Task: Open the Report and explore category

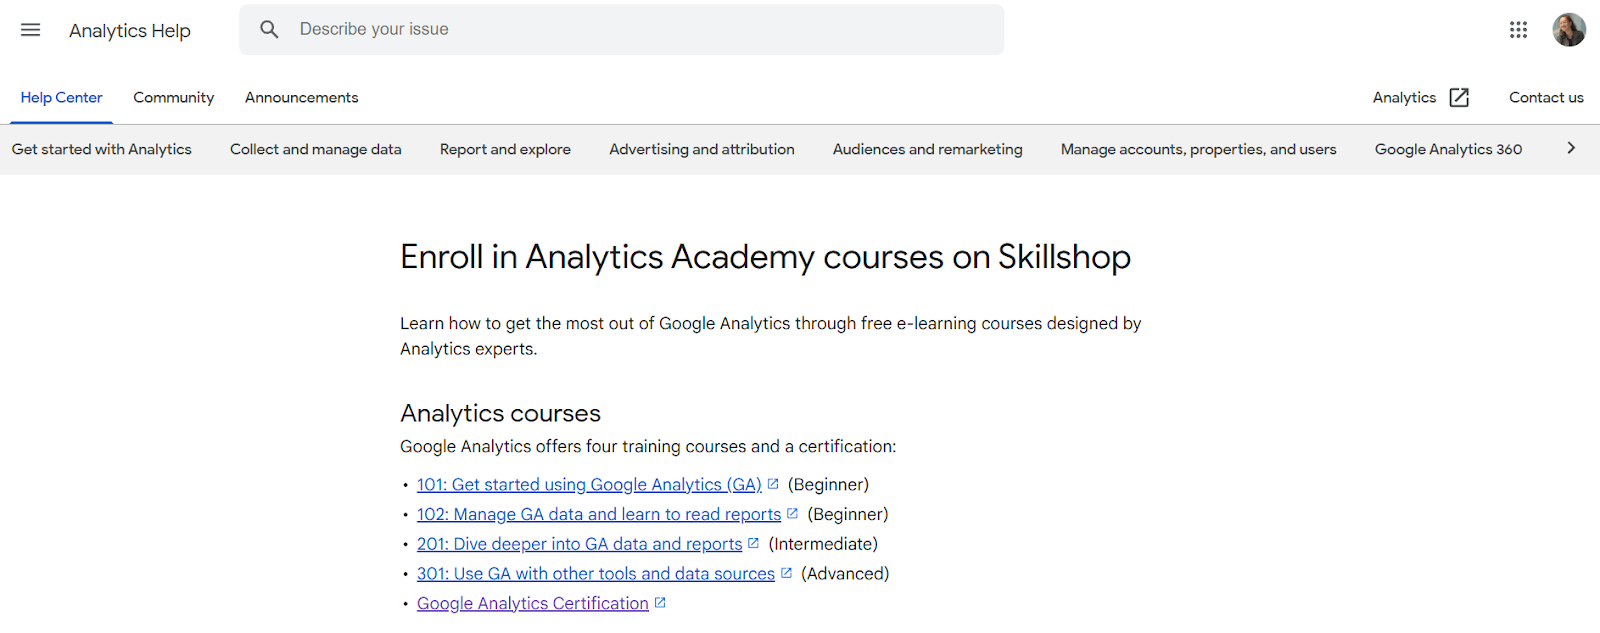Action: pos(505,148)
